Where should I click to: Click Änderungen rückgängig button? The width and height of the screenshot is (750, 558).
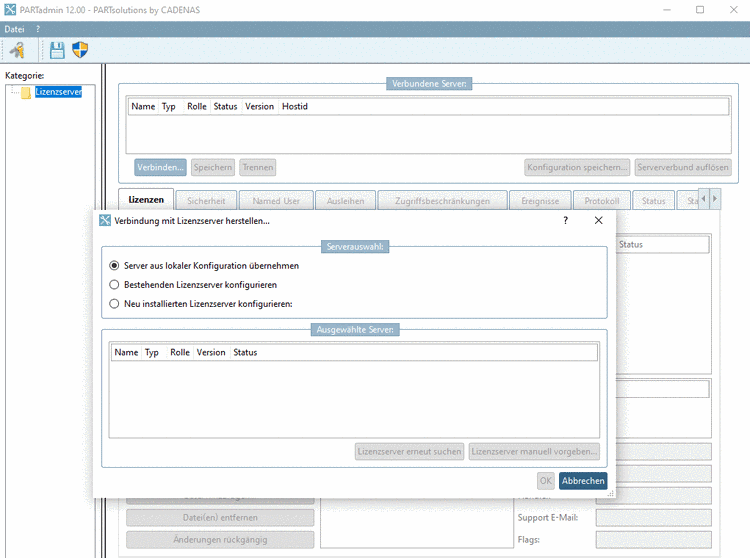pos(220,539)
